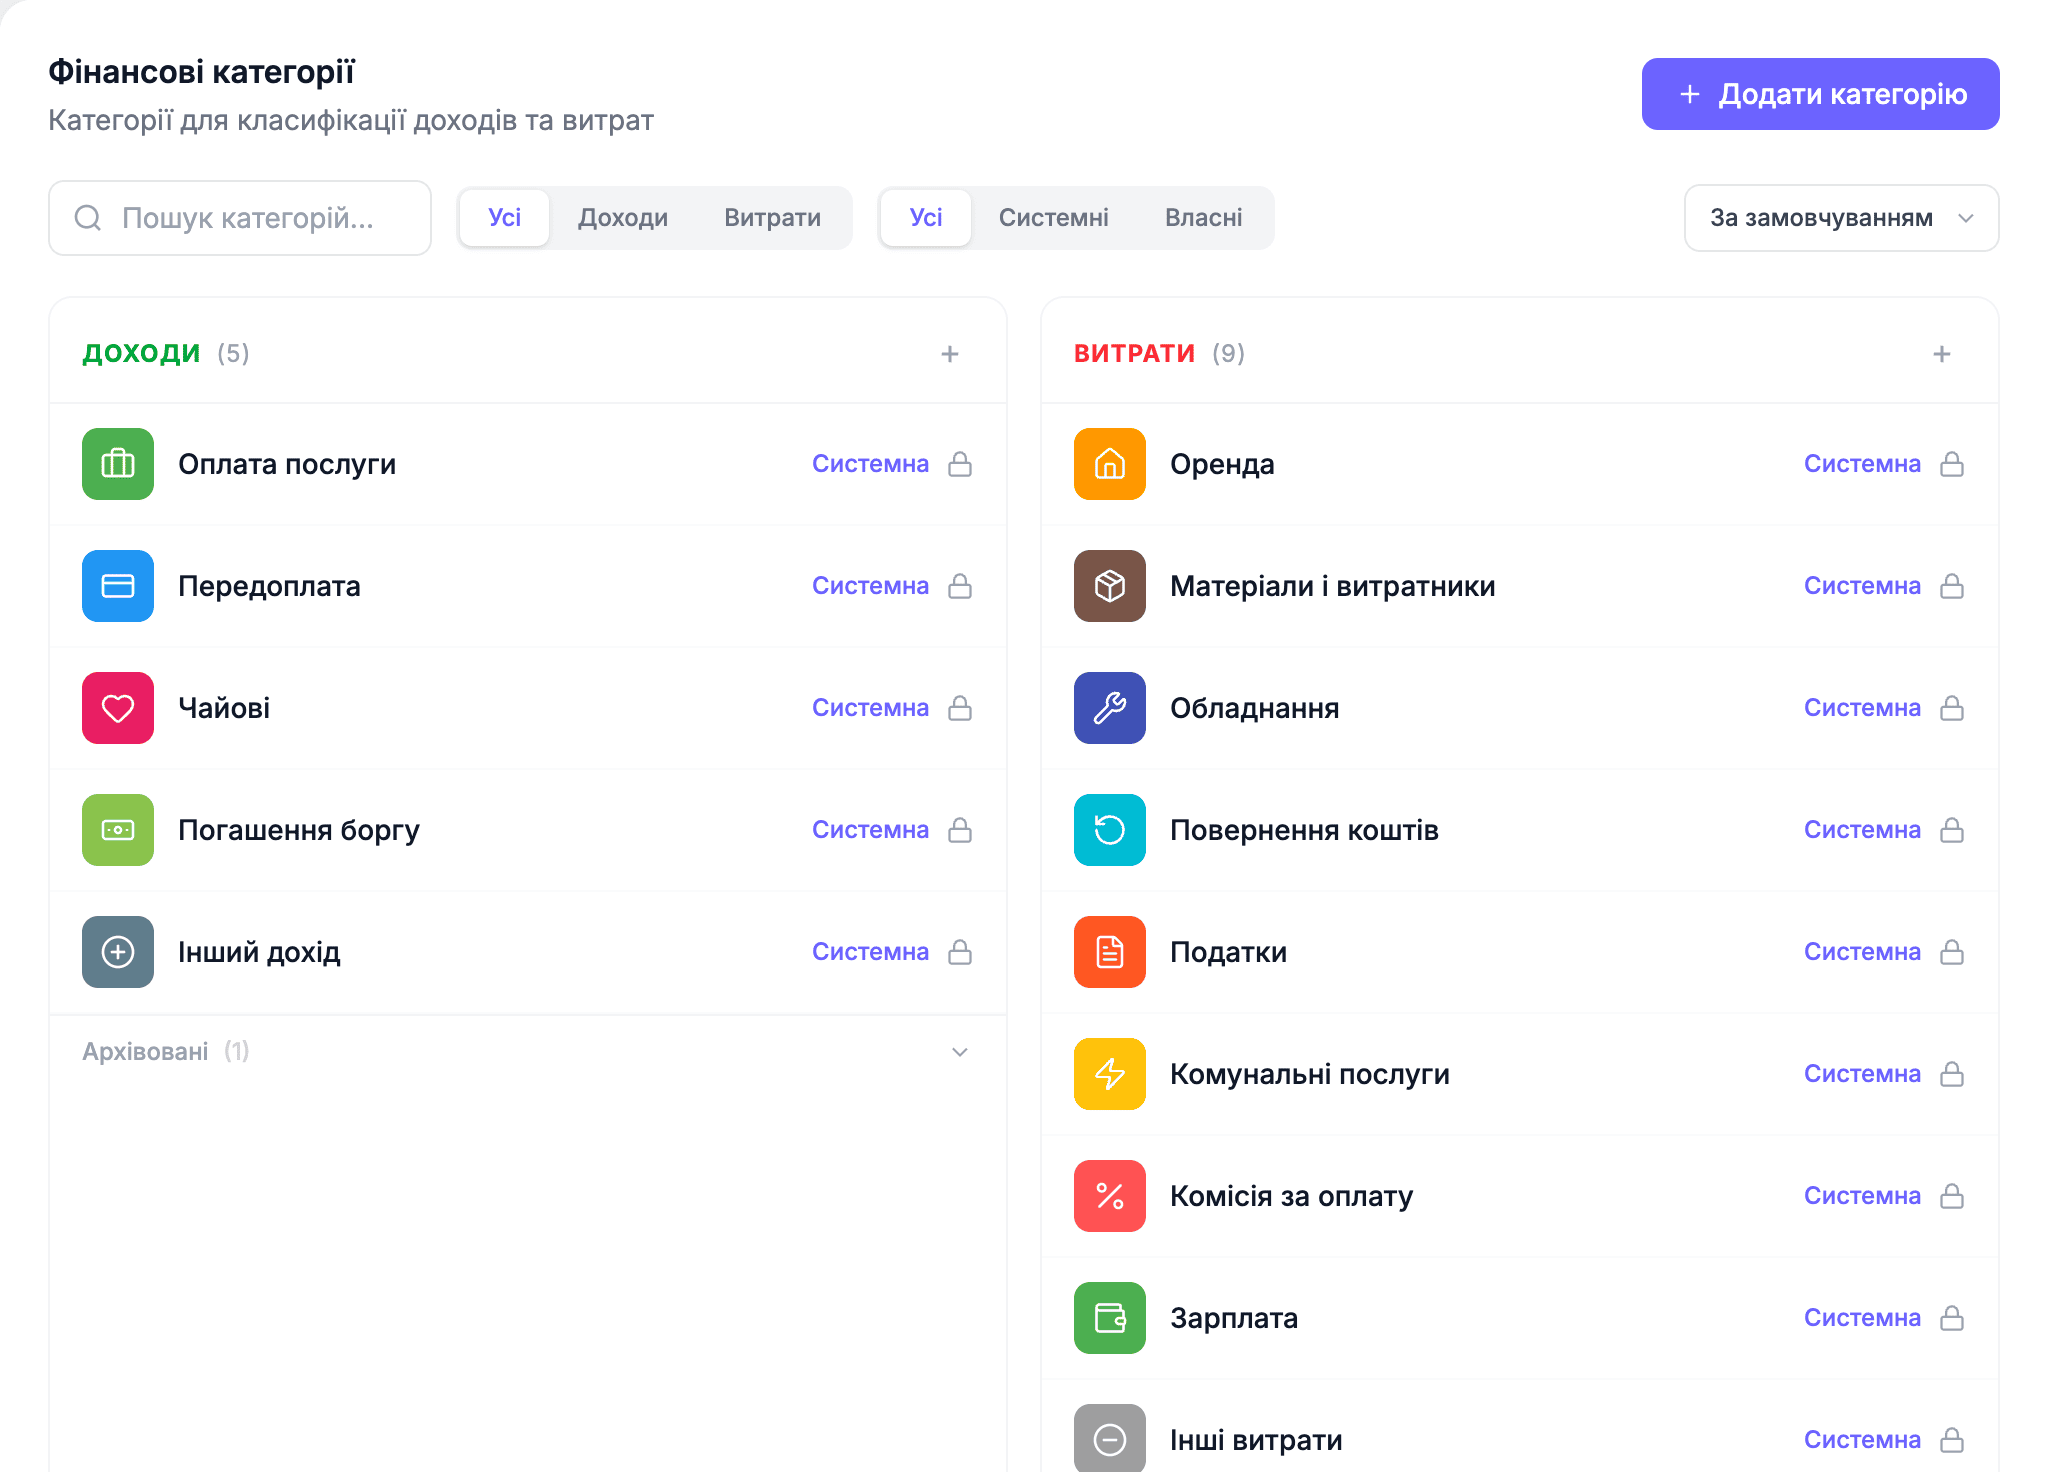Click the lock icon on the Оренда row

click(1952, 464)
